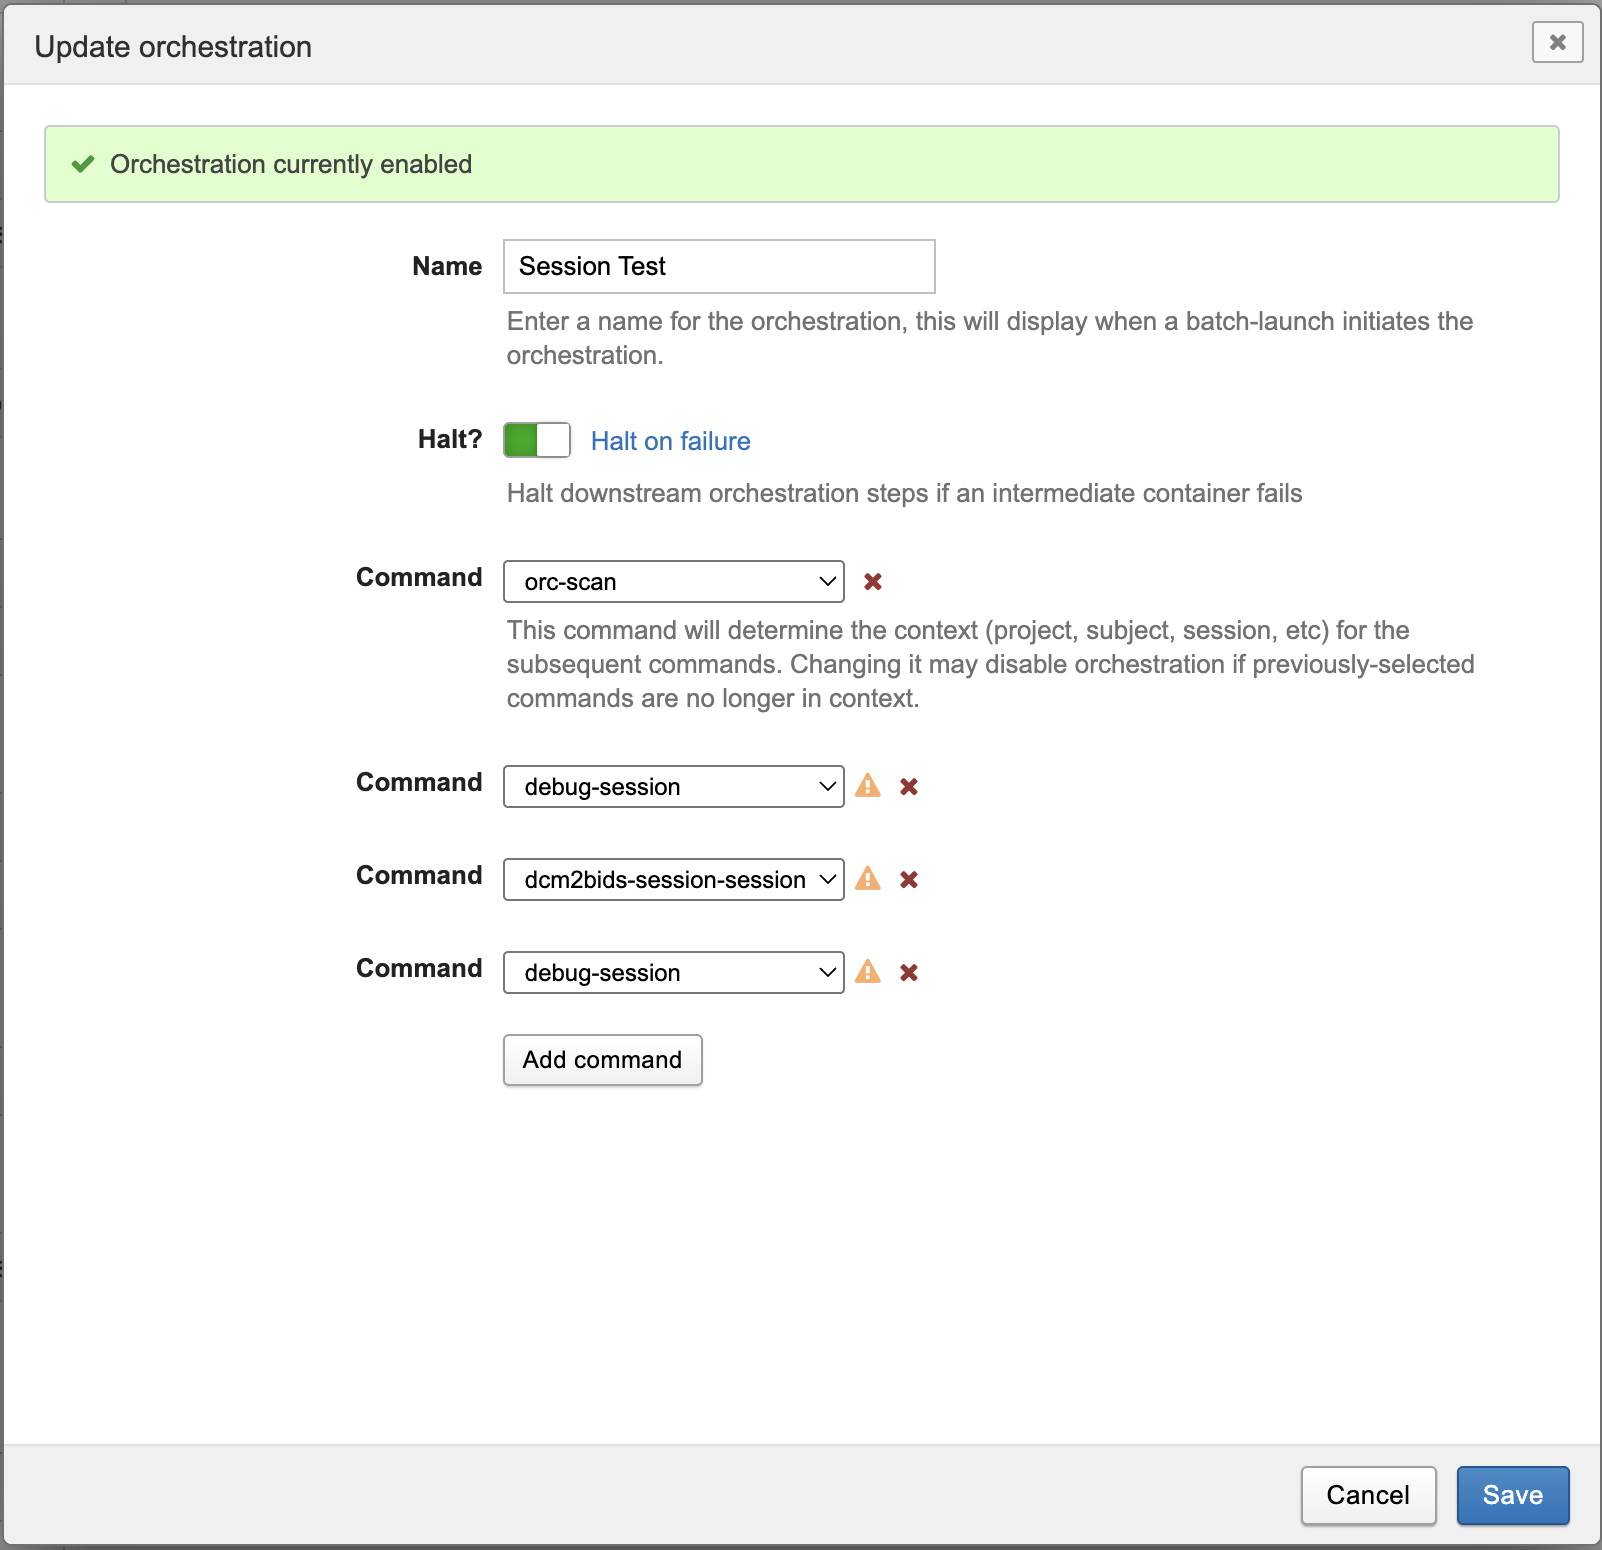
Task: Click warning icon beside first debug-session command
Action: click(868, 786)
